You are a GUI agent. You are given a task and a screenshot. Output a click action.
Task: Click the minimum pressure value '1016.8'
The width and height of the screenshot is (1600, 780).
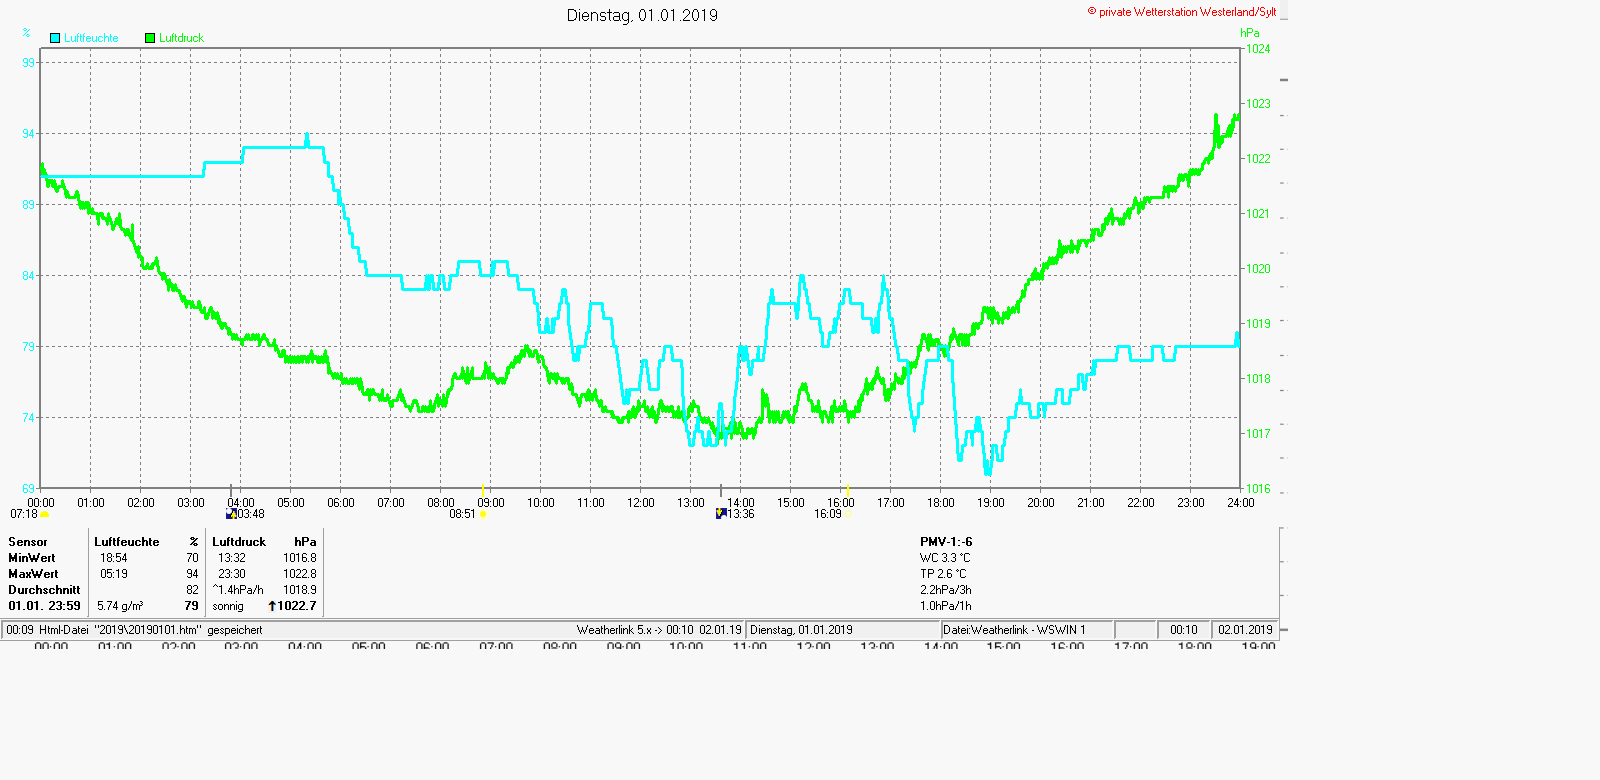[300, 558]
